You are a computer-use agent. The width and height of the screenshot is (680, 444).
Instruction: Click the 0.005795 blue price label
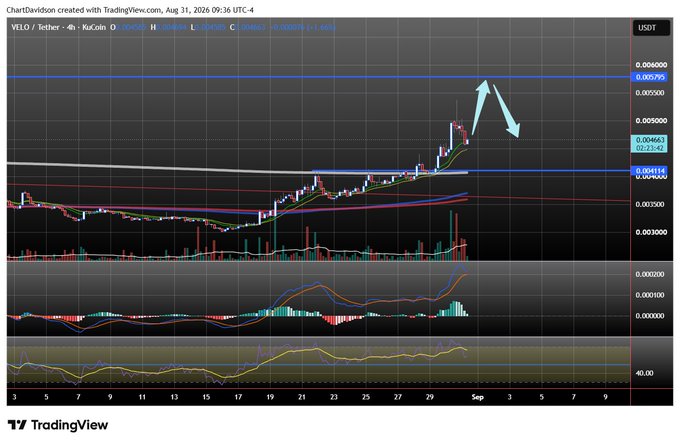pyautogui.click(x=650, y=77)
